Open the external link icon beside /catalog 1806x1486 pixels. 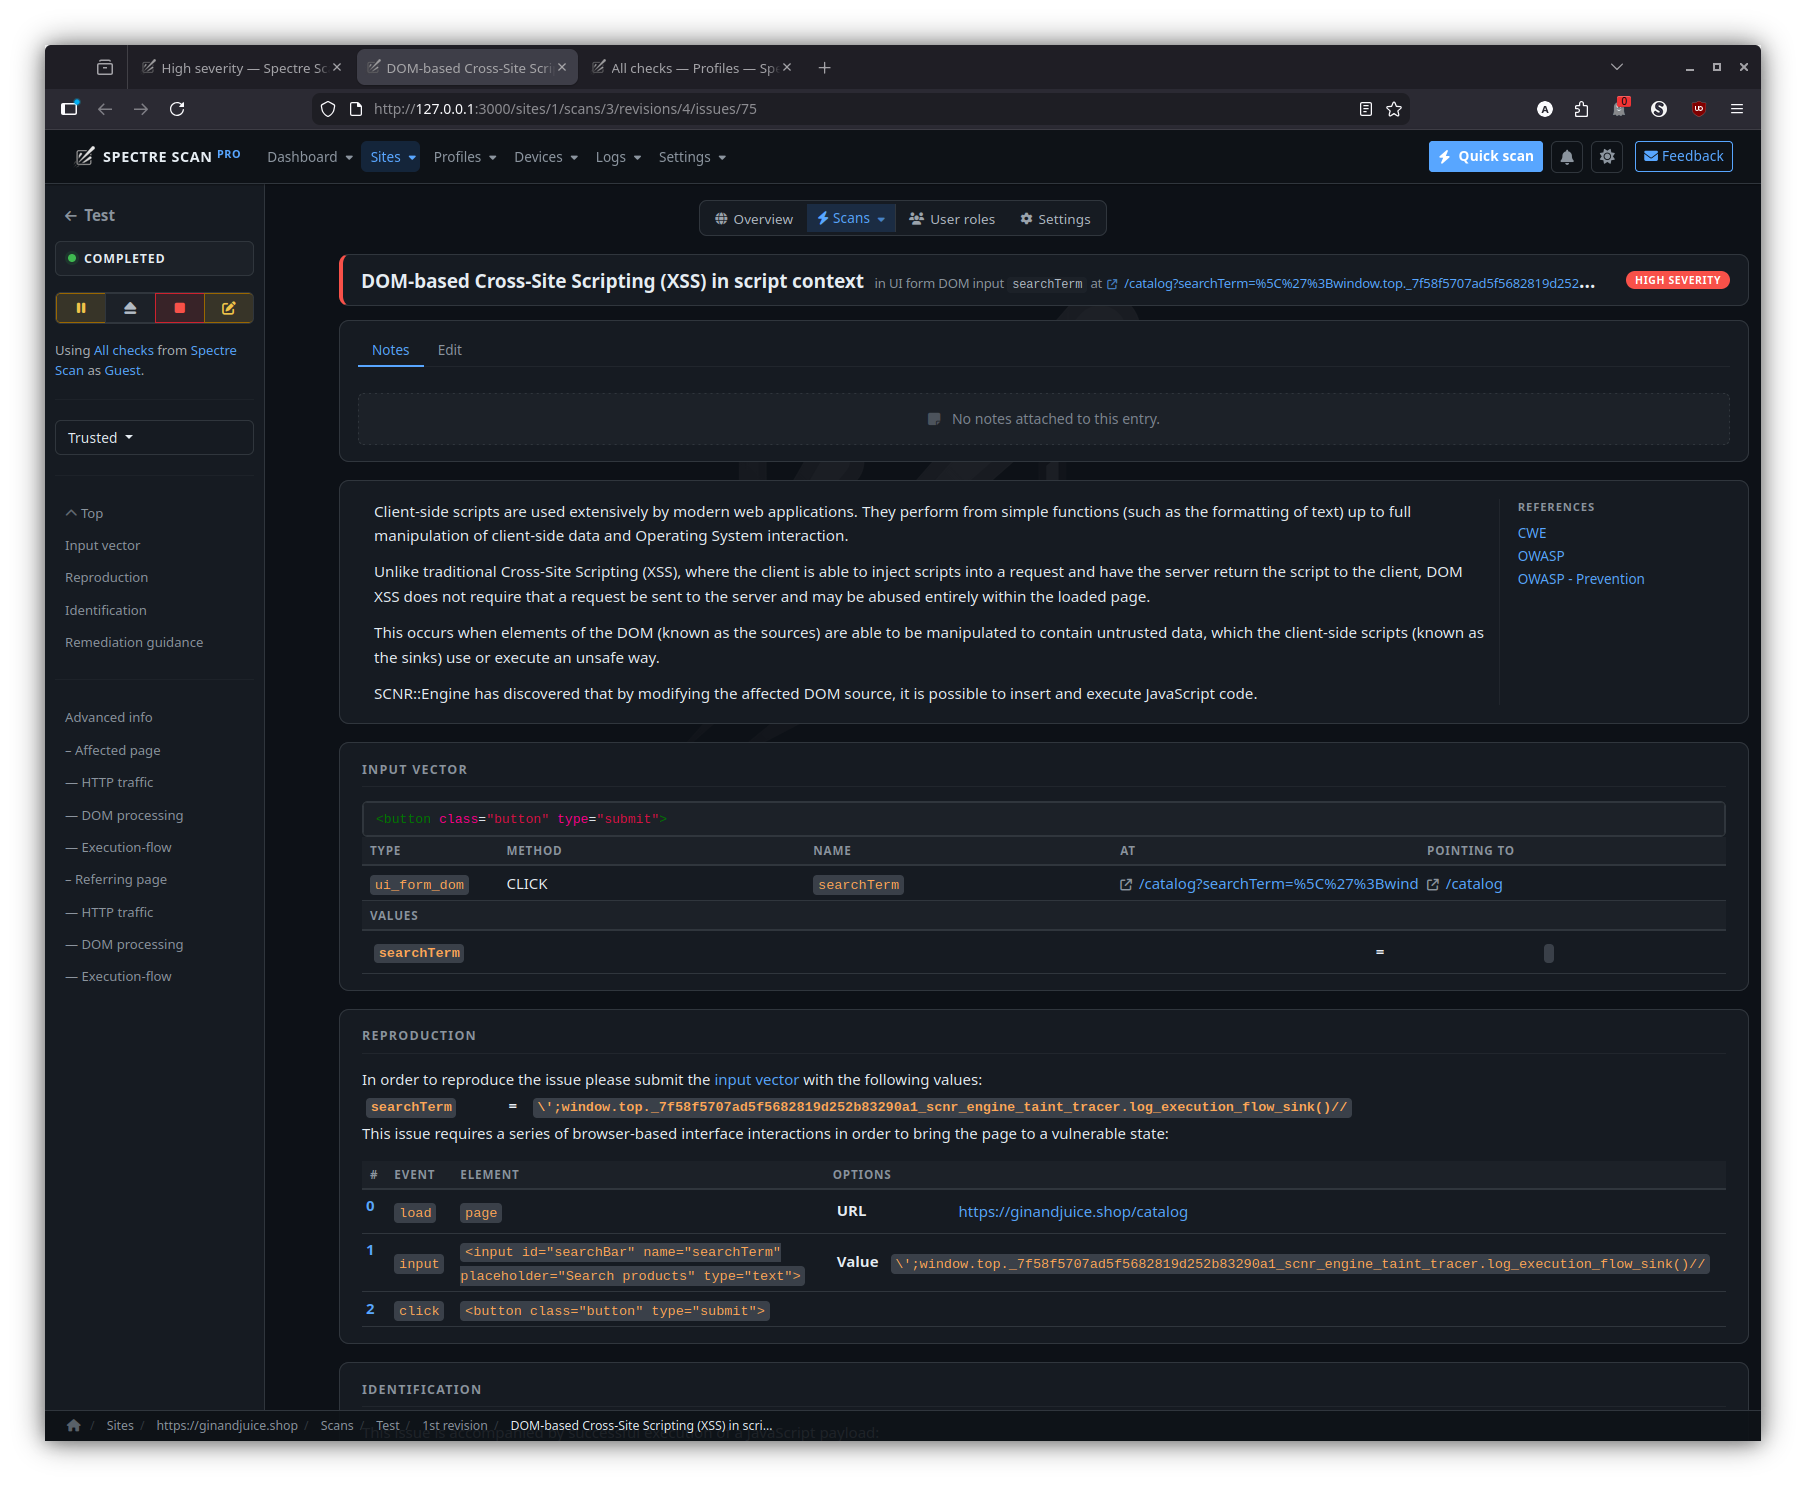[x=1433, y=885]
